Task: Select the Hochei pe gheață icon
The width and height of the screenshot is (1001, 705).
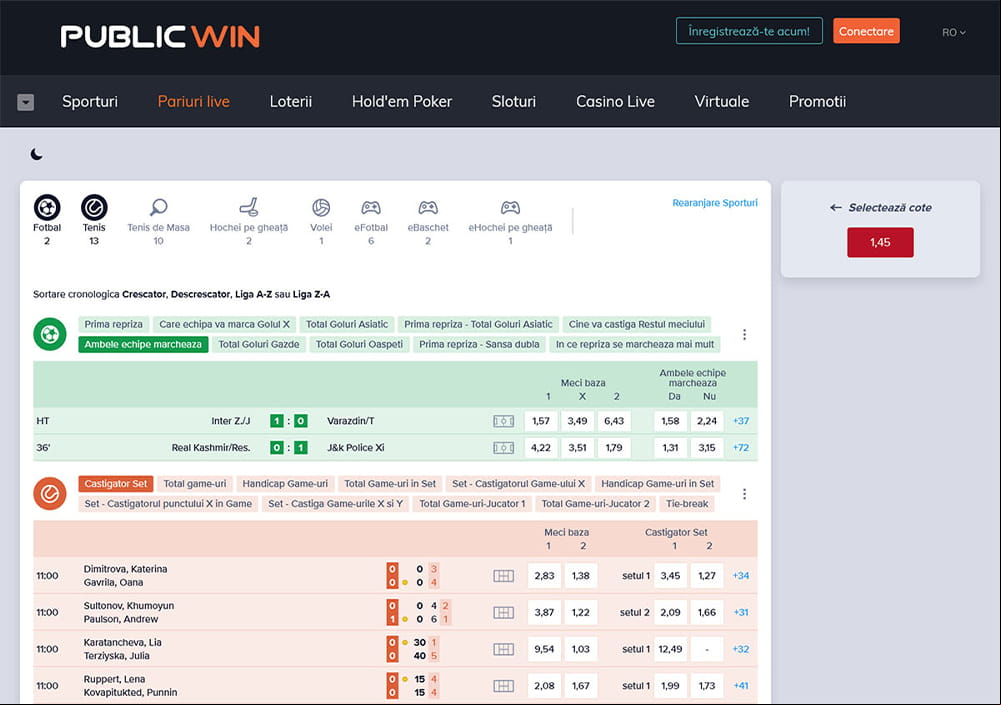Action: tap(249, 207)
